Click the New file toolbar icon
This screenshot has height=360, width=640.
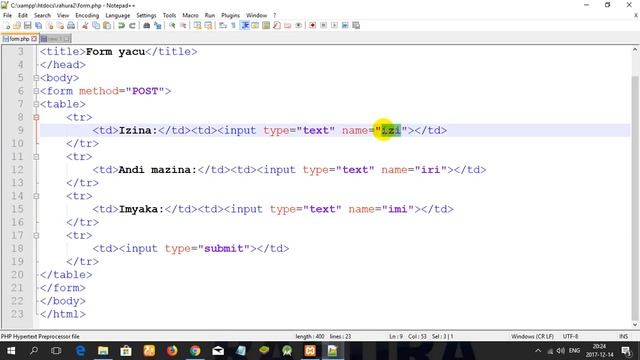(x=7, y=25)
